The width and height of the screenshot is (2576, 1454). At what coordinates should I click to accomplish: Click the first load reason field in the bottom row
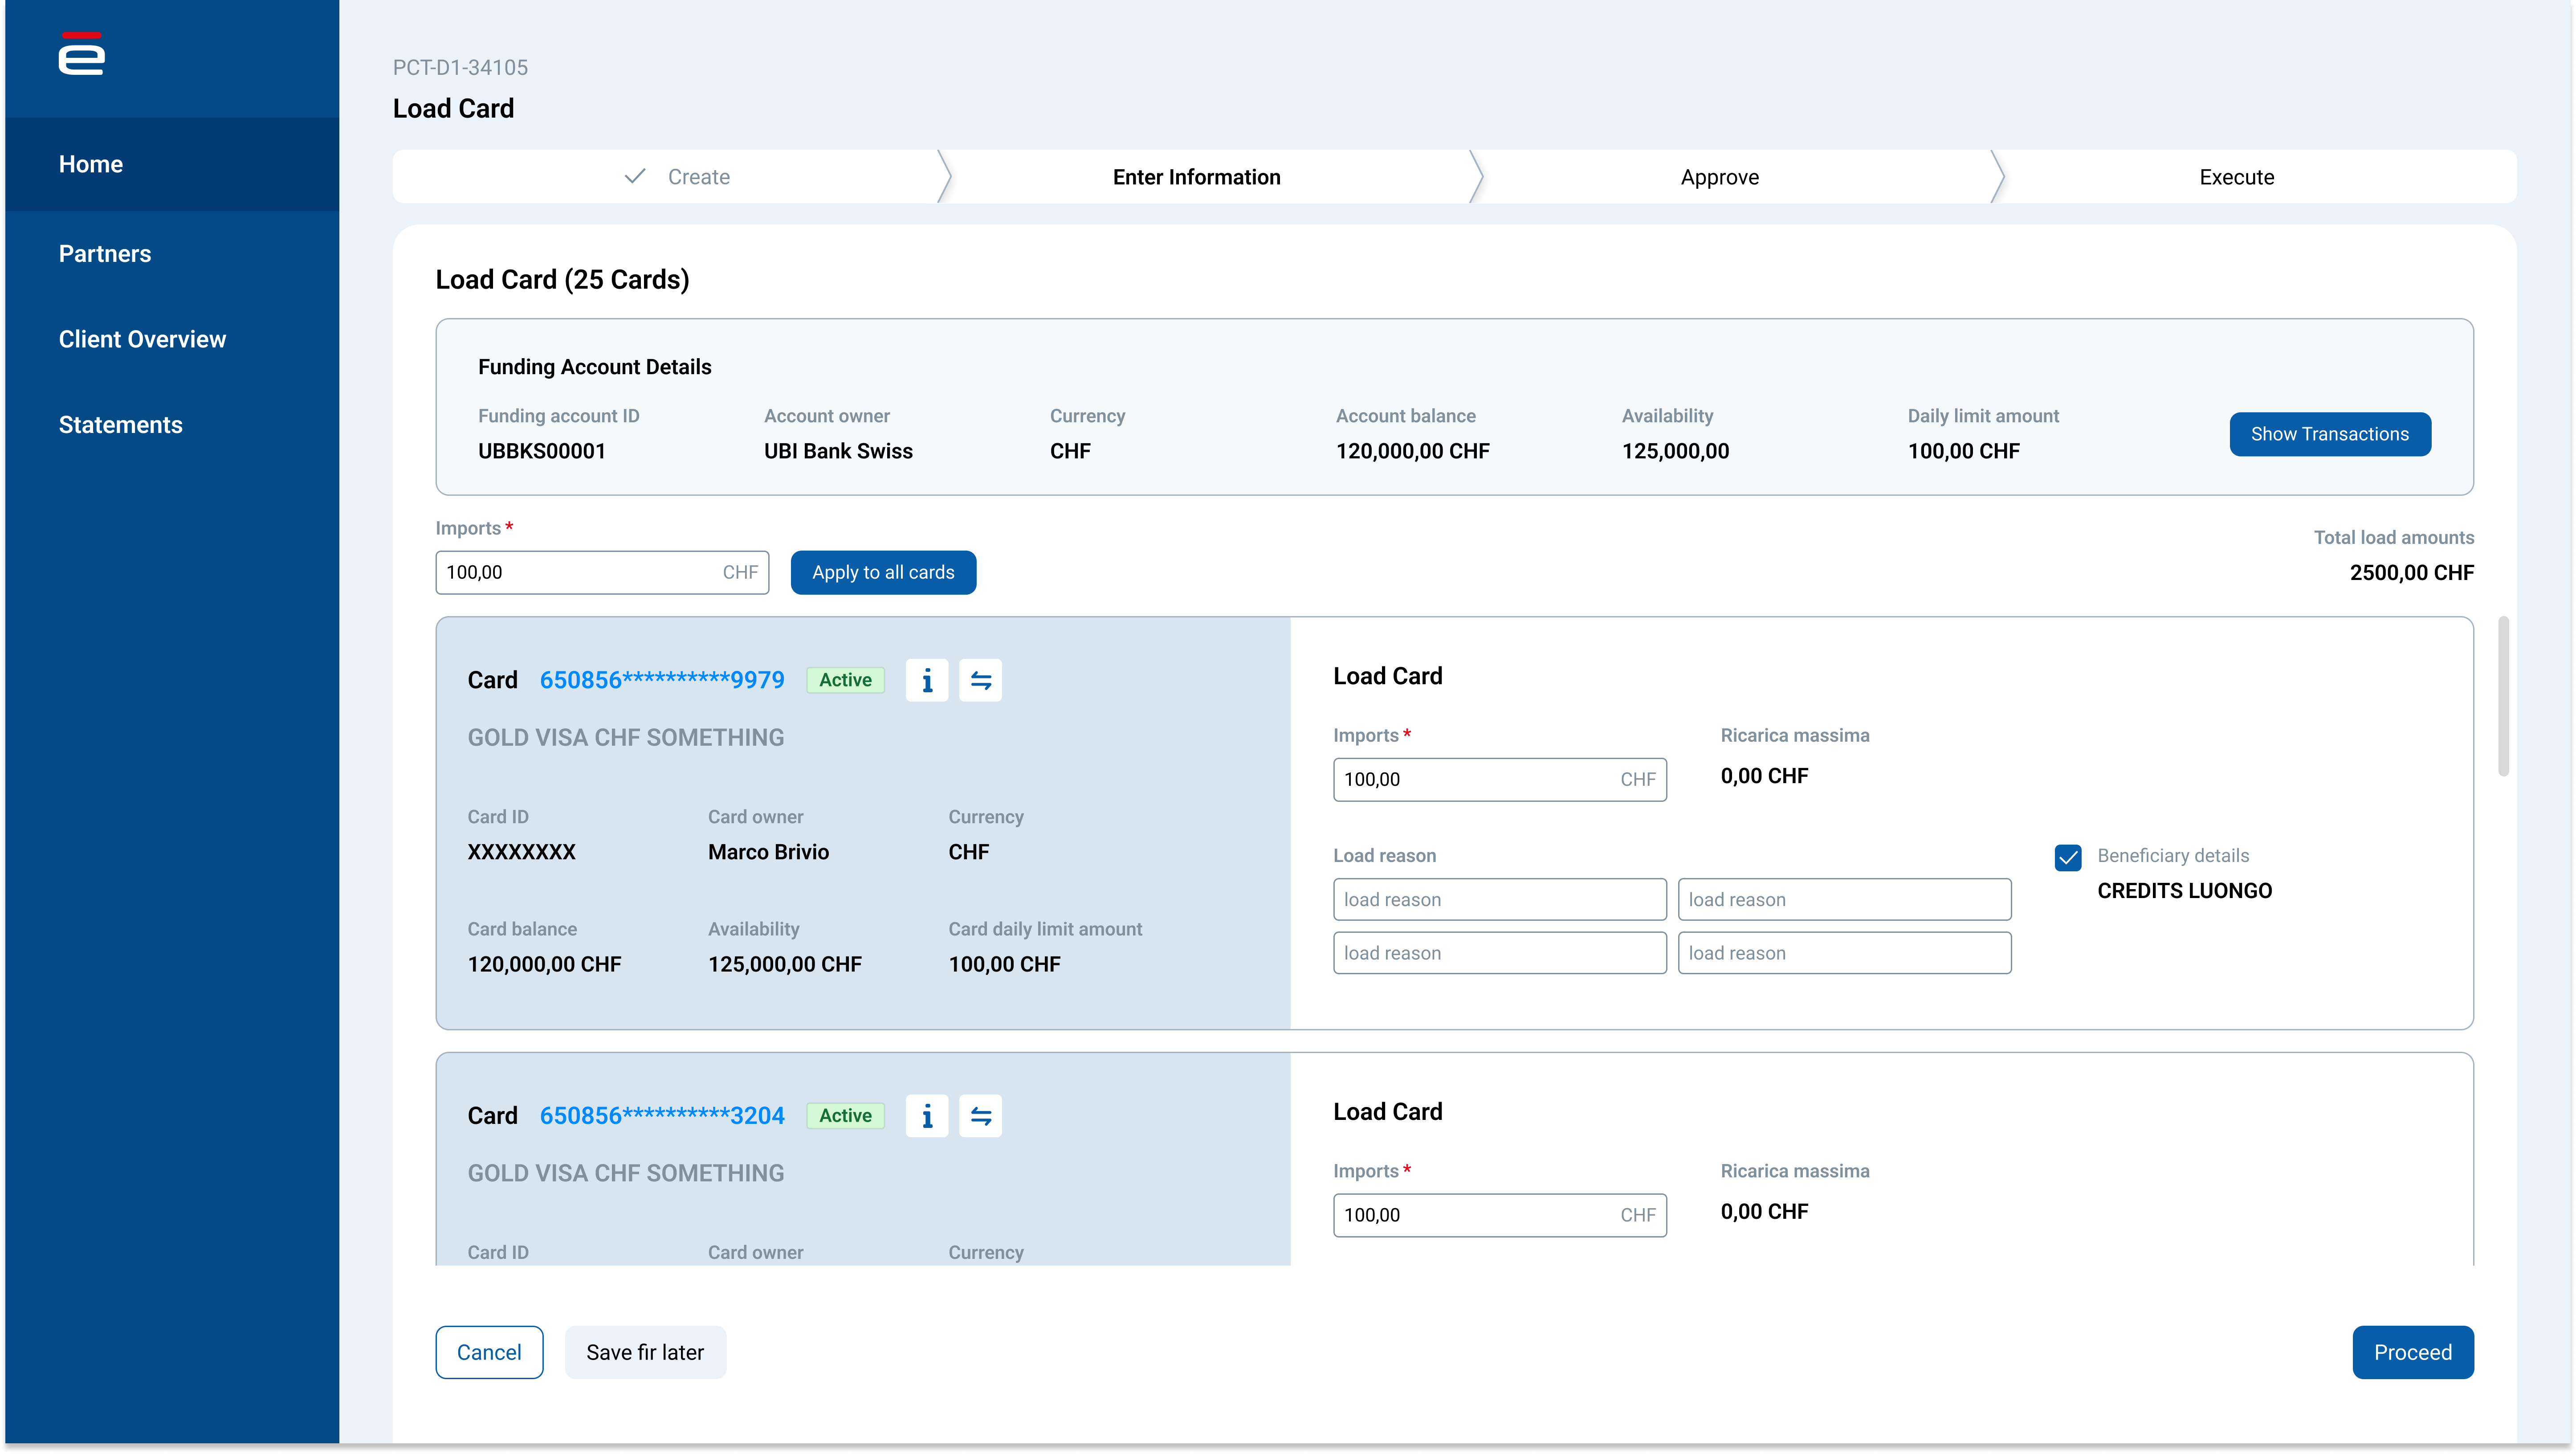click(x=1500, y=953)
